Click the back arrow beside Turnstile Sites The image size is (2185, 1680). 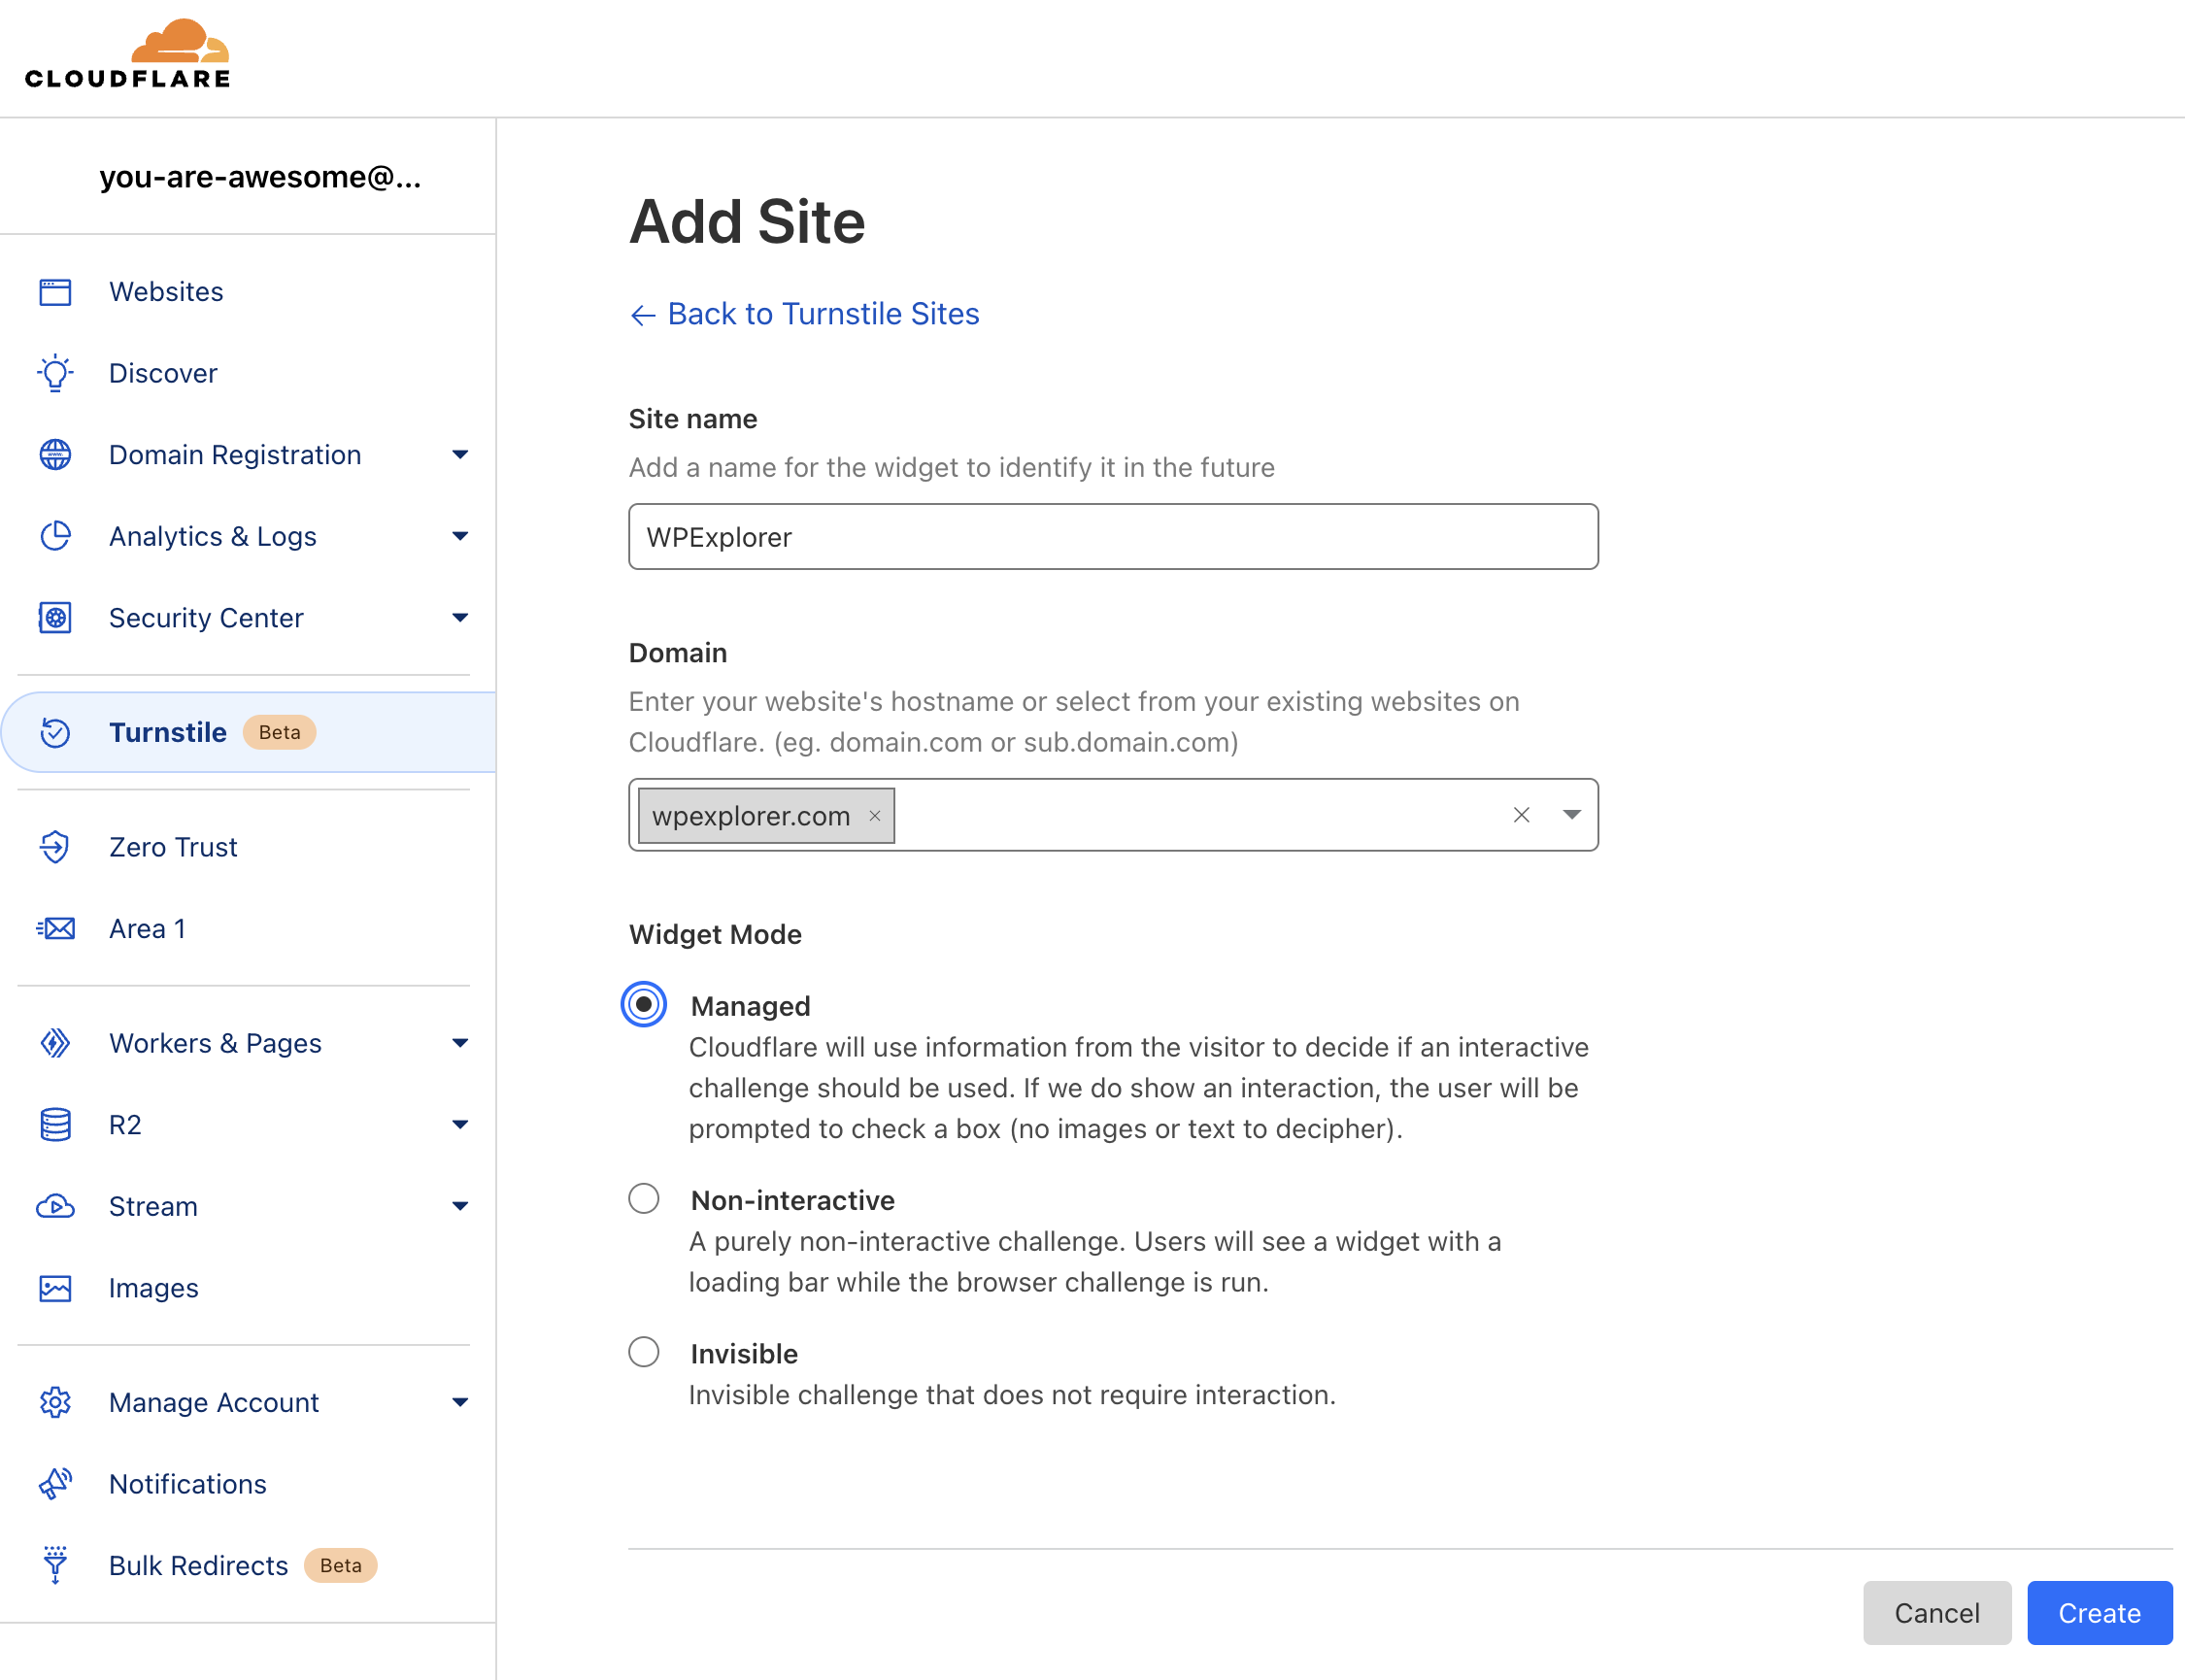click(642, 316)
